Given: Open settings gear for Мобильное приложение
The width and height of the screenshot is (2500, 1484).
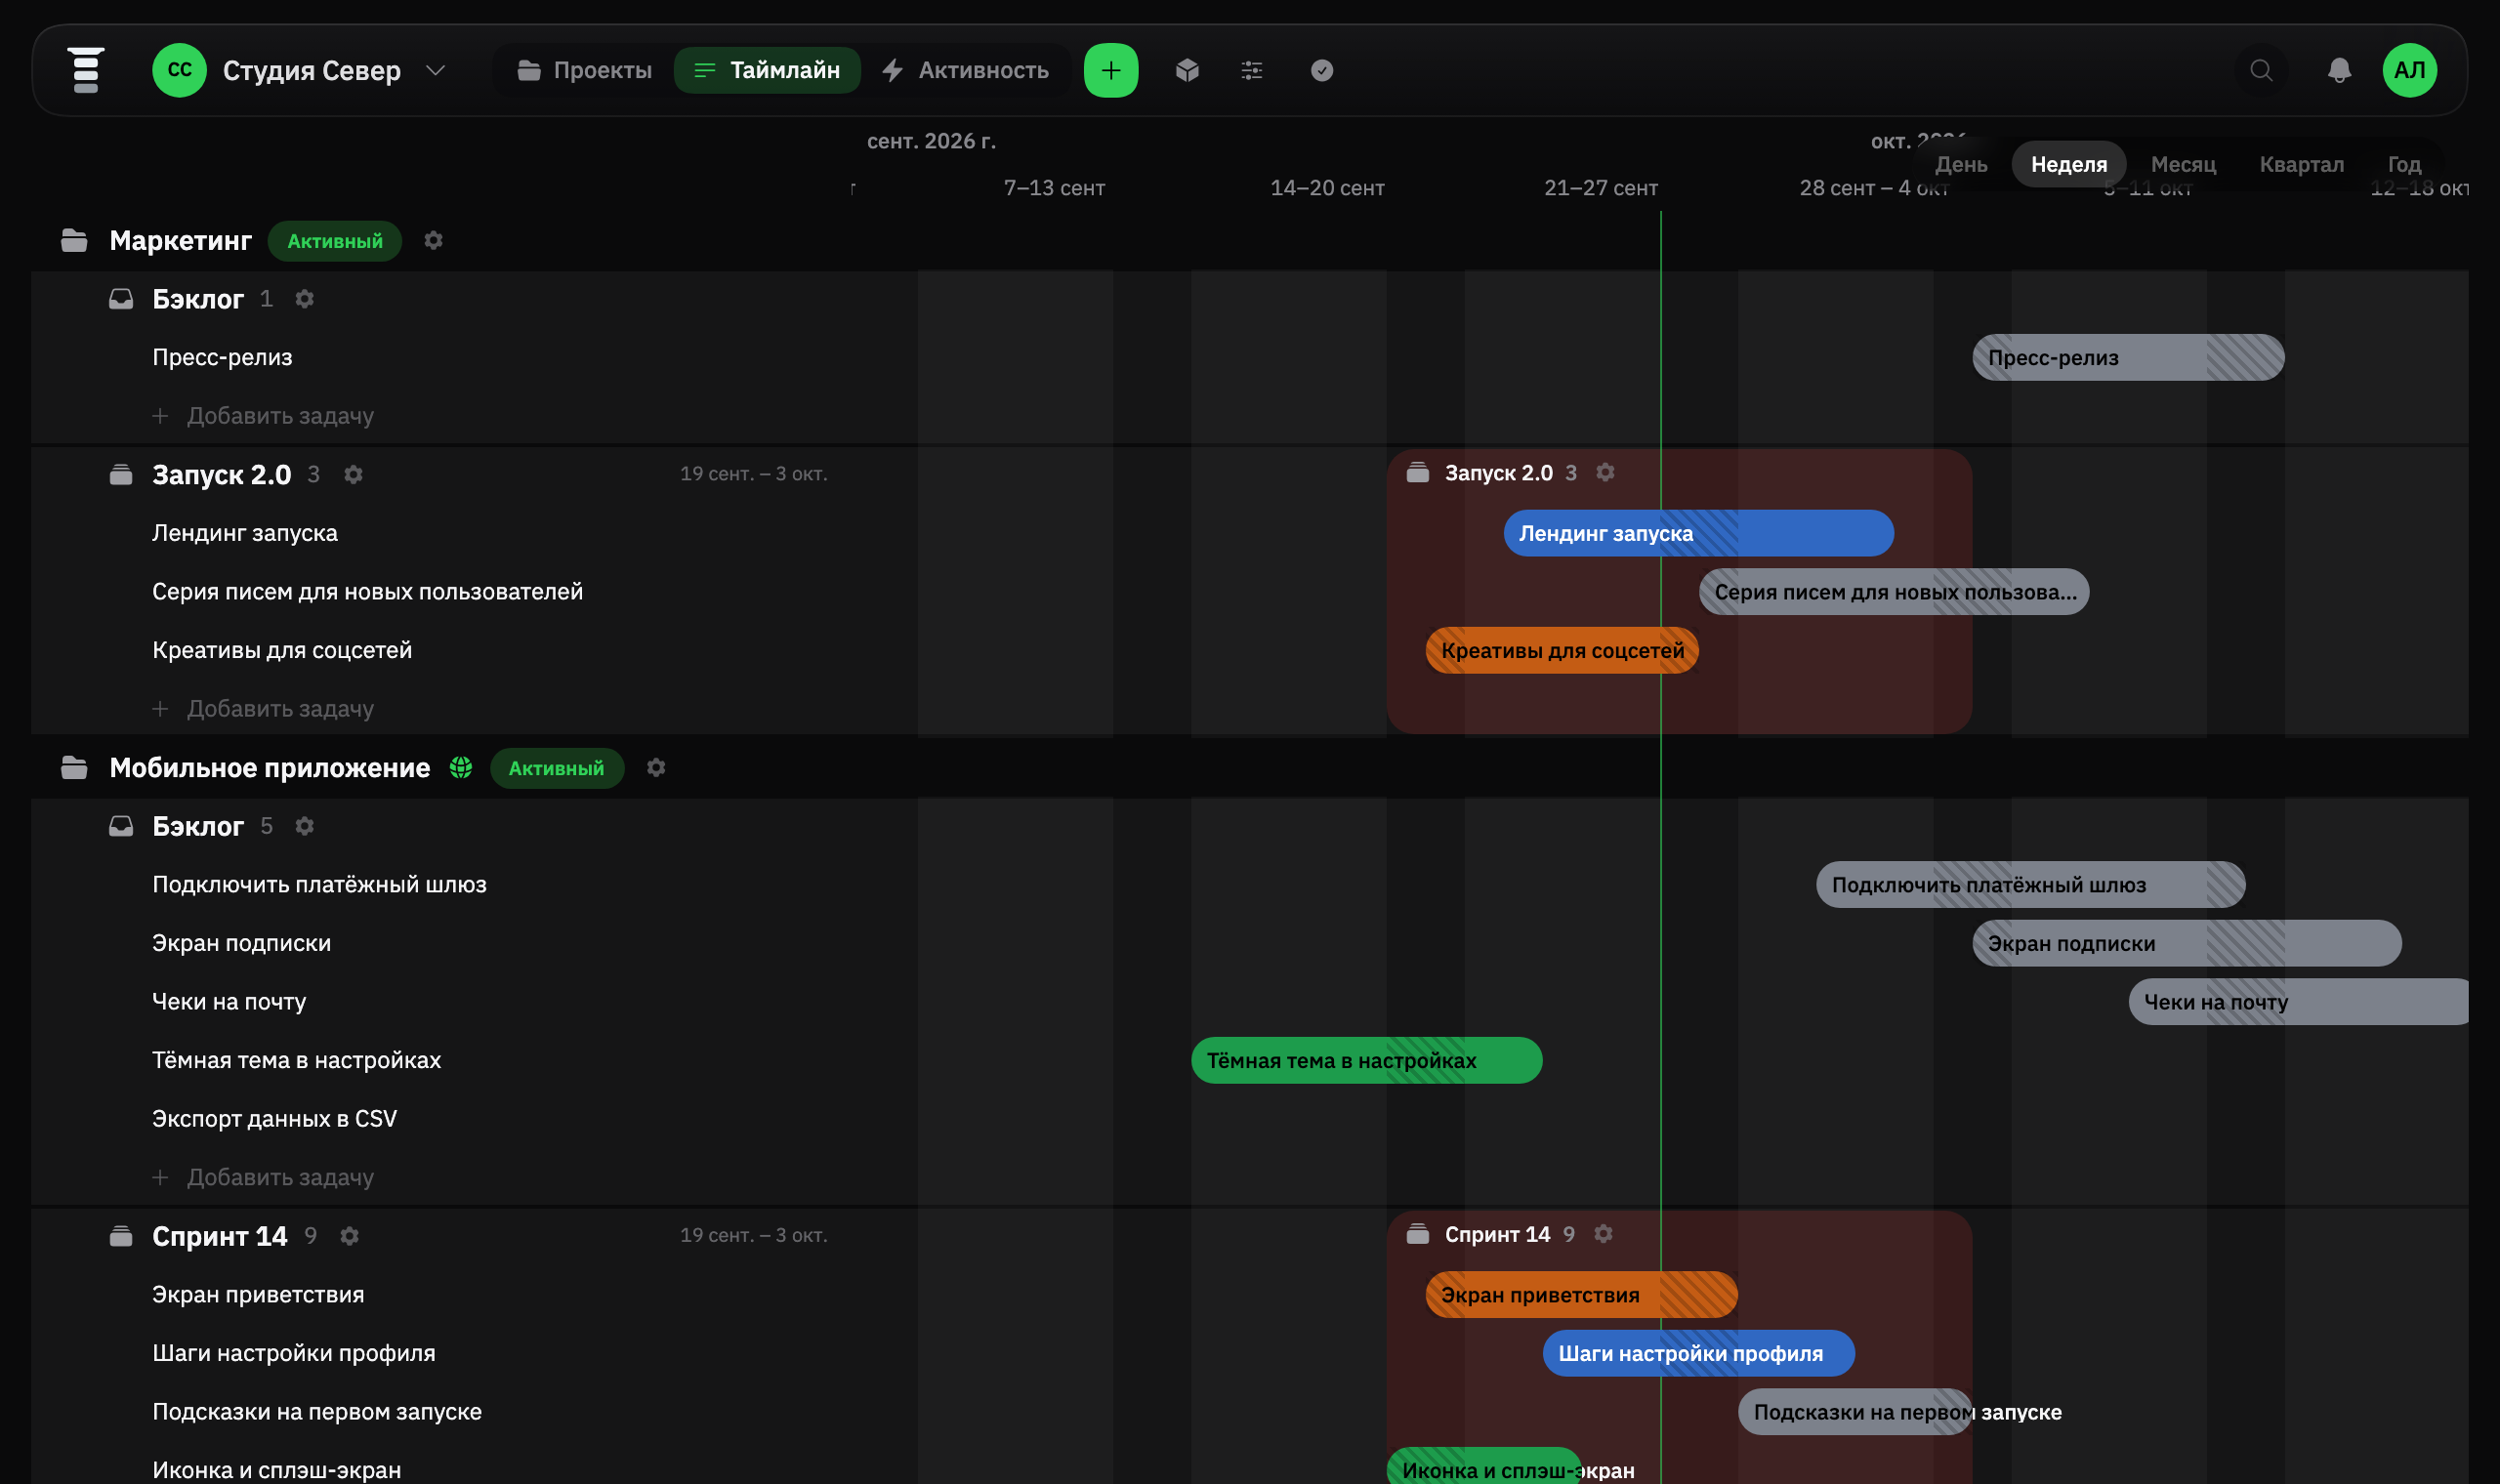Looking at the screenshot, I should [x=656, y=768].
